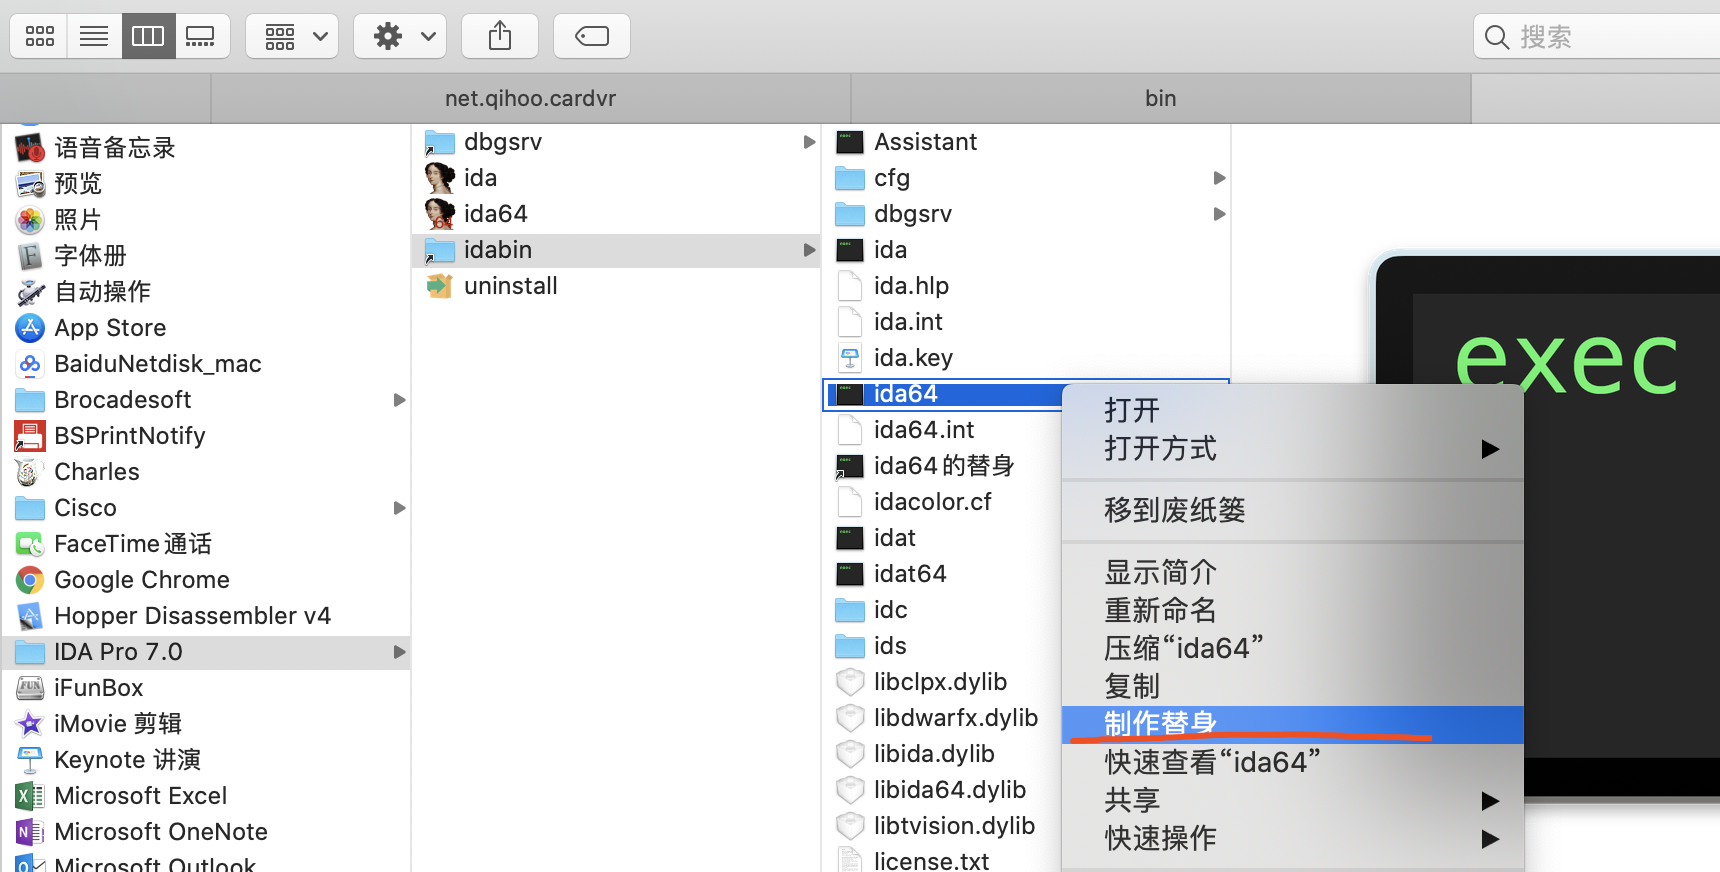Image resolution: width=1720 pixels, height=872 pixels.
Task: Click the Google Chrome icon
Action: point(30,580)
